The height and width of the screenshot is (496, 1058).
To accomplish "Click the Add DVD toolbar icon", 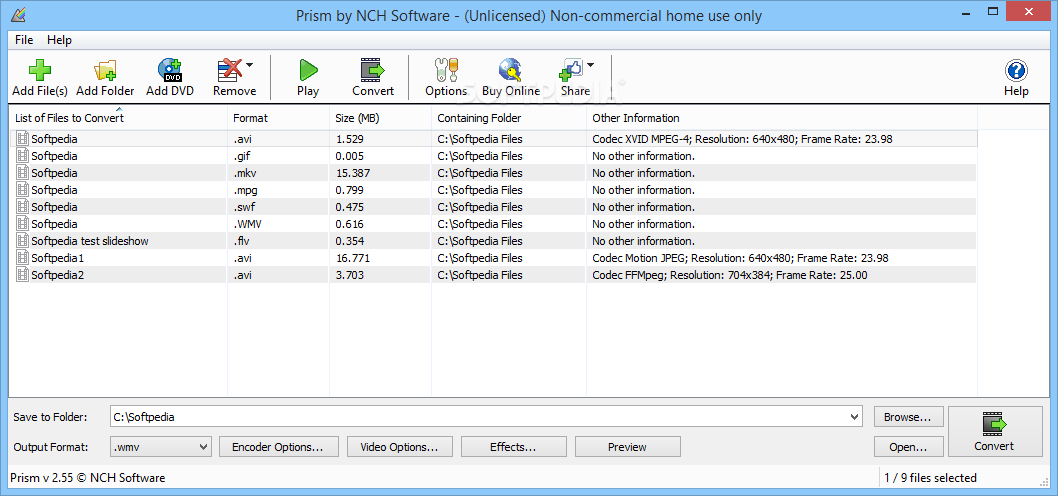I will click(x=170, y=70).
